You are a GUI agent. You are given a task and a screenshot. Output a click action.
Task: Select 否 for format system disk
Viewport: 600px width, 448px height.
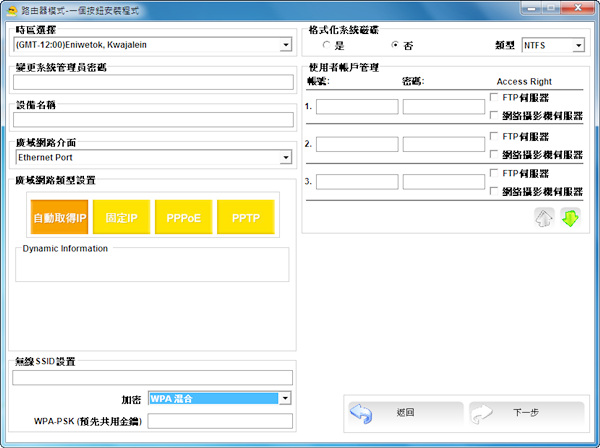(x=395, y=46)
